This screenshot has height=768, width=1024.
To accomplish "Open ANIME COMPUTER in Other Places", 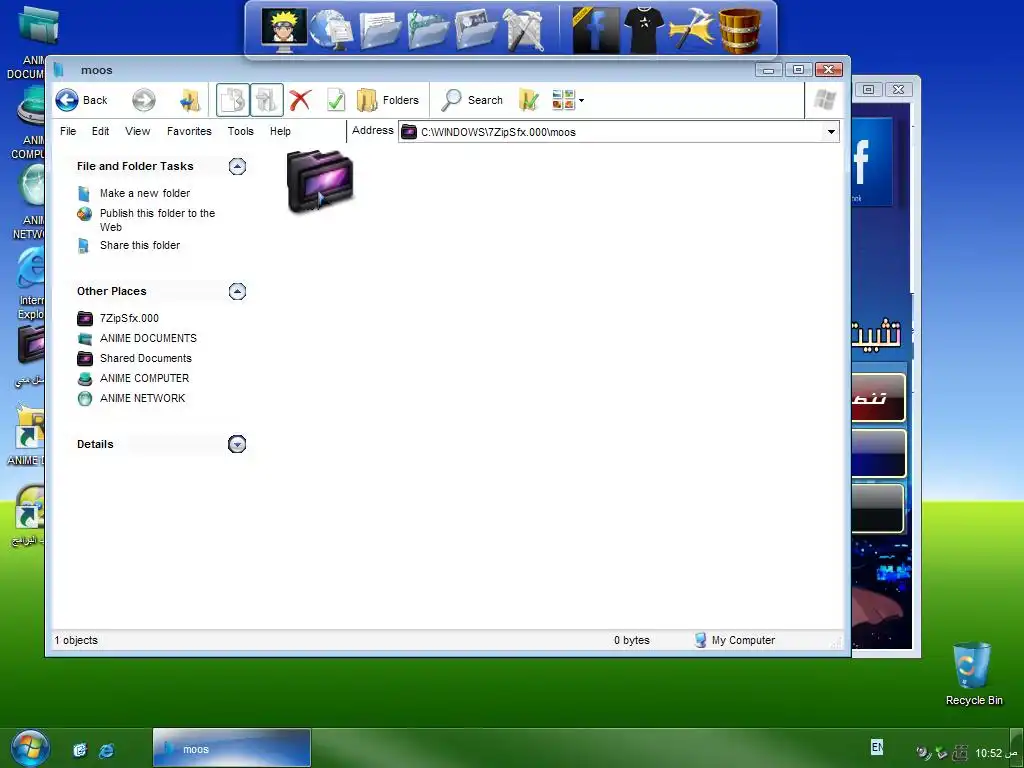I will coord(144,378).
